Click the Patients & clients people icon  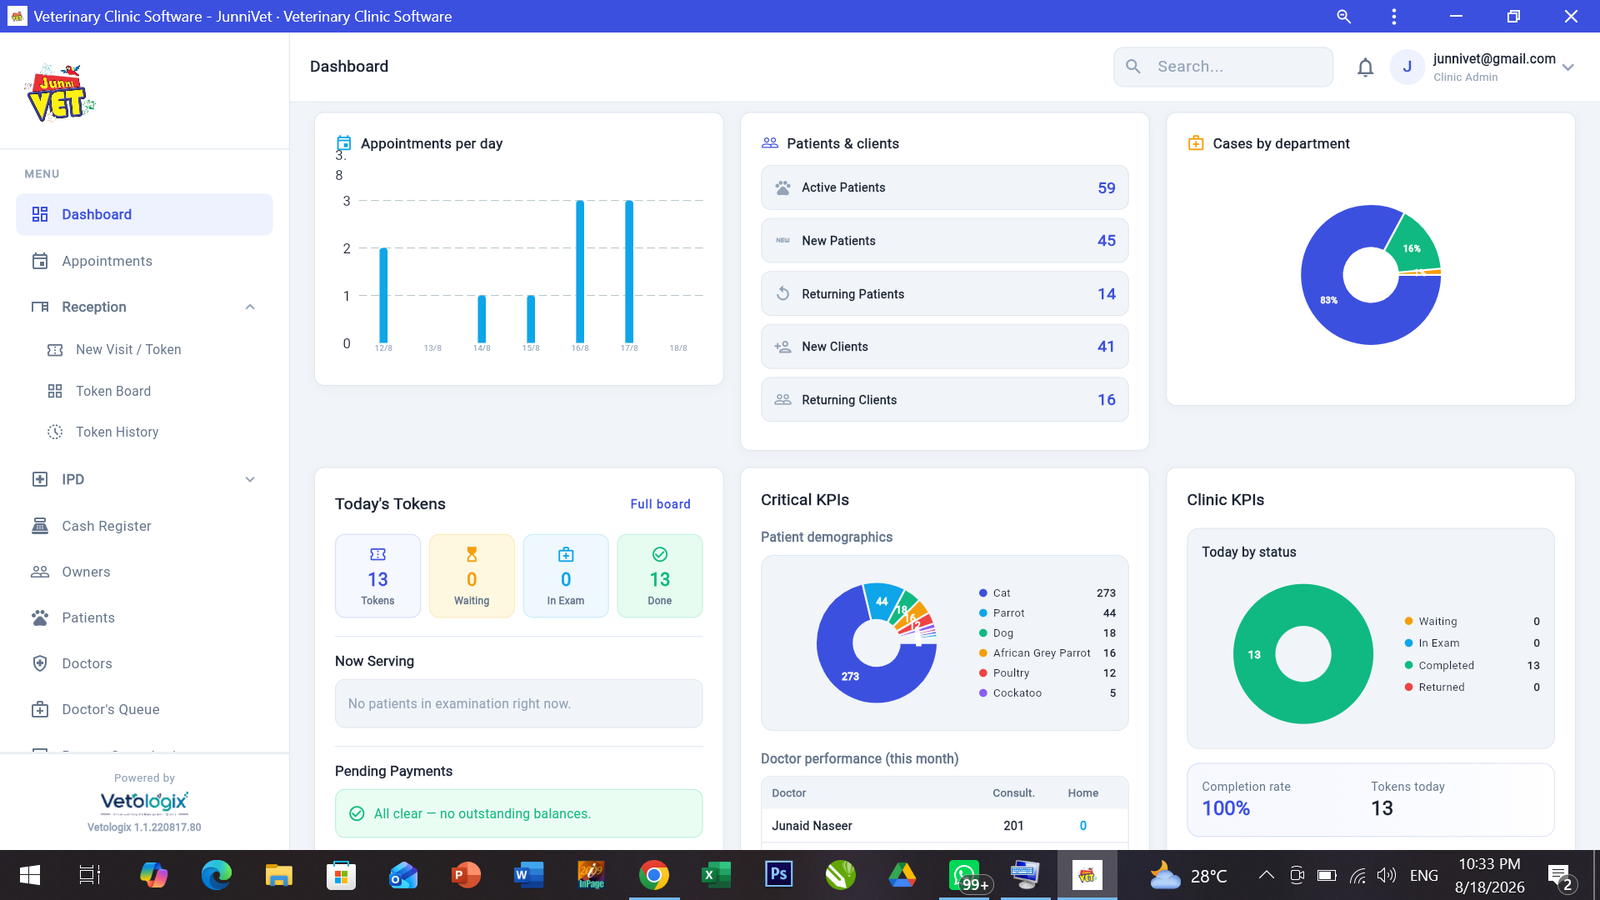tap(770, 143)
